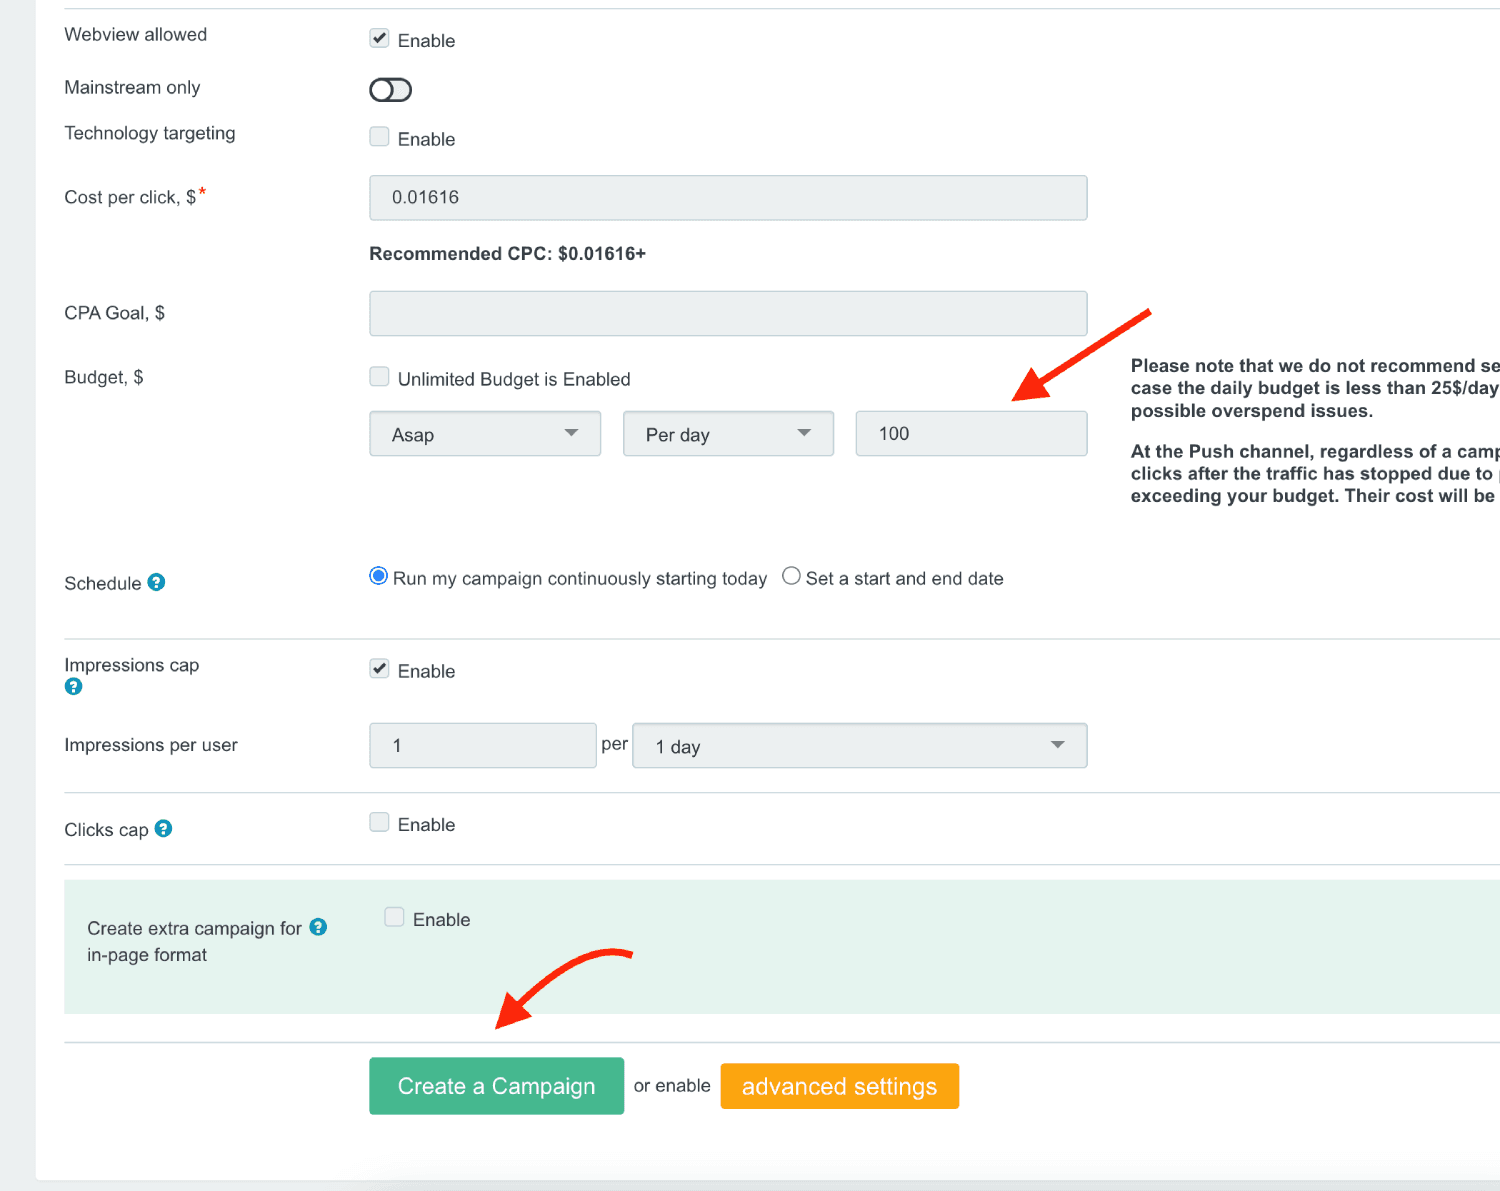Uncheck the Webview allowed Enable checkbox
Screen dimensions: 1500x1191
(379, 38)
